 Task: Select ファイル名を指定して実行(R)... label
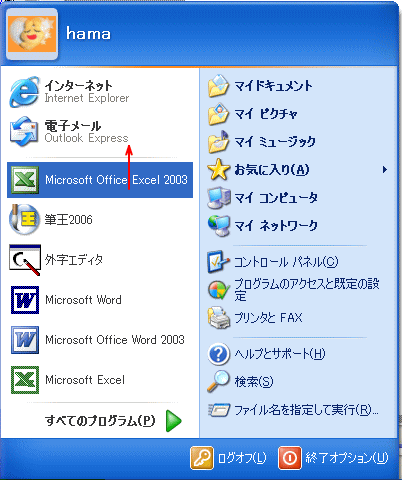[x=306, y=410]
